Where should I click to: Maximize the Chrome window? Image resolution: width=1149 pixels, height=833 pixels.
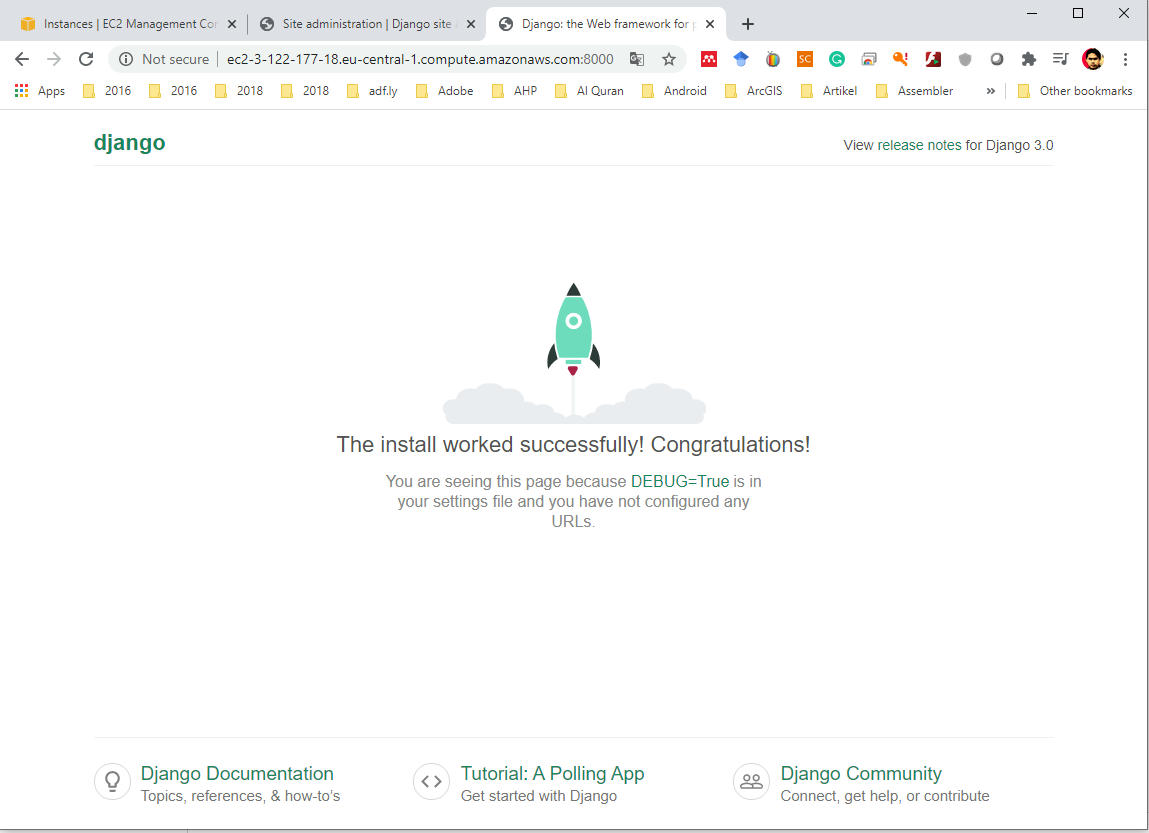tap(1078, 13)
